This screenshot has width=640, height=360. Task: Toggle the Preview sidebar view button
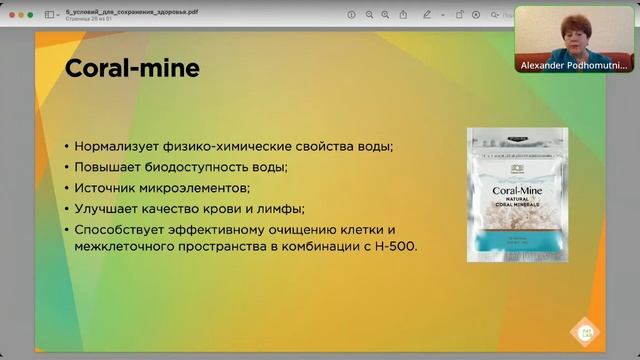[x=49, y=15]
